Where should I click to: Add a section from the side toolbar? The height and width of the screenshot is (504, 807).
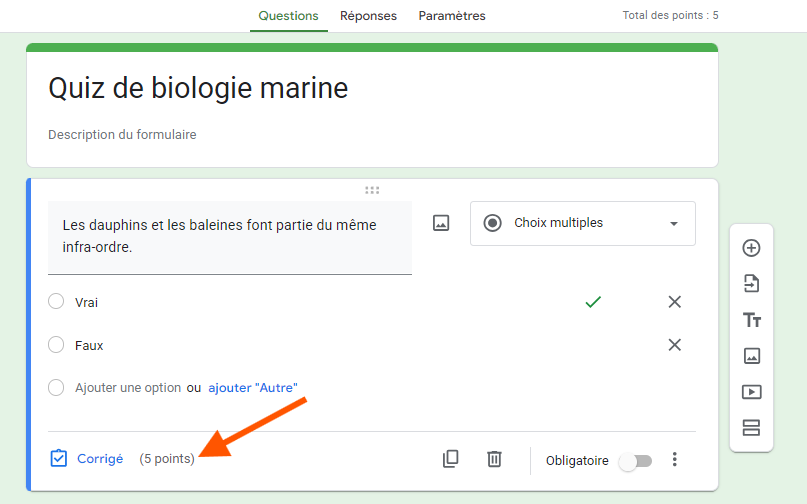point(751,428)
